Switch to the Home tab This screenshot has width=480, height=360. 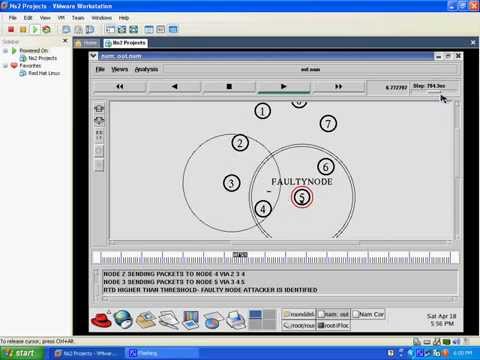point(87,43)
